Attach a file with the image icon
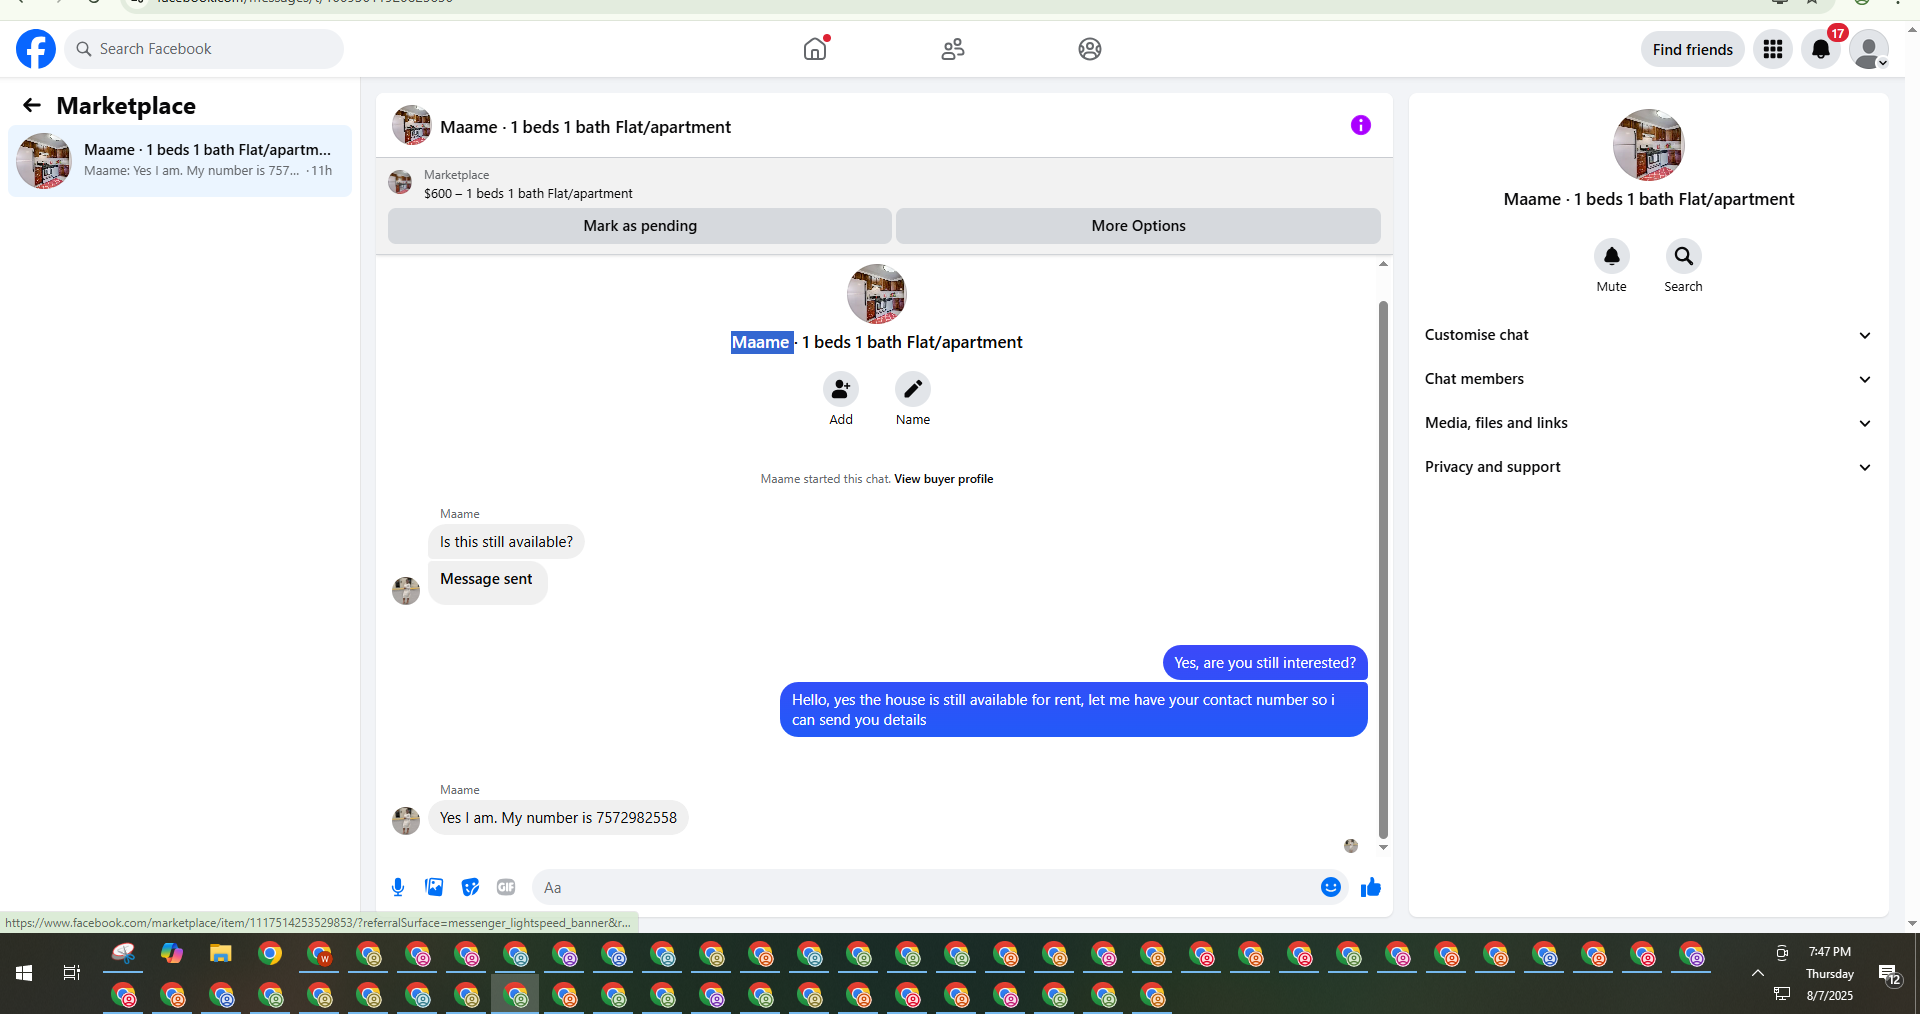This screenshot has height=1014, width=1920. 434,887
